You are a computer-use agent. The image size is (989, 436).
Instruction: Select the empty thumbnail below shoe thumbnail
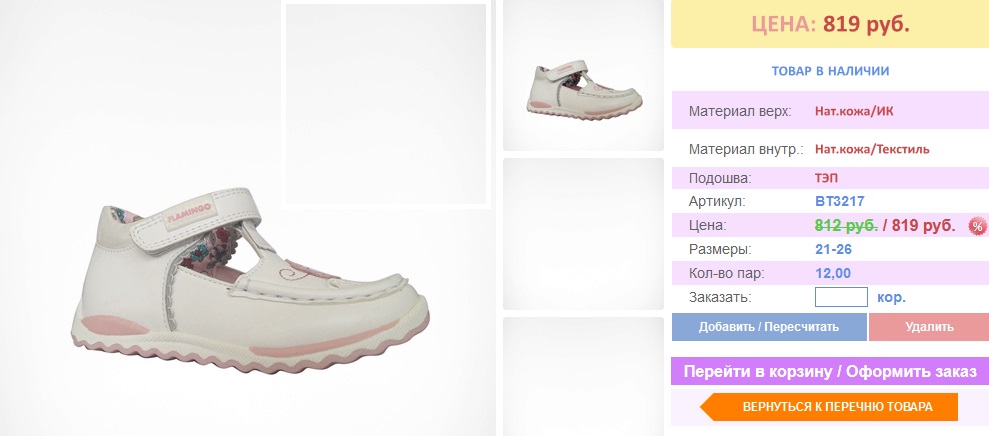583,234
